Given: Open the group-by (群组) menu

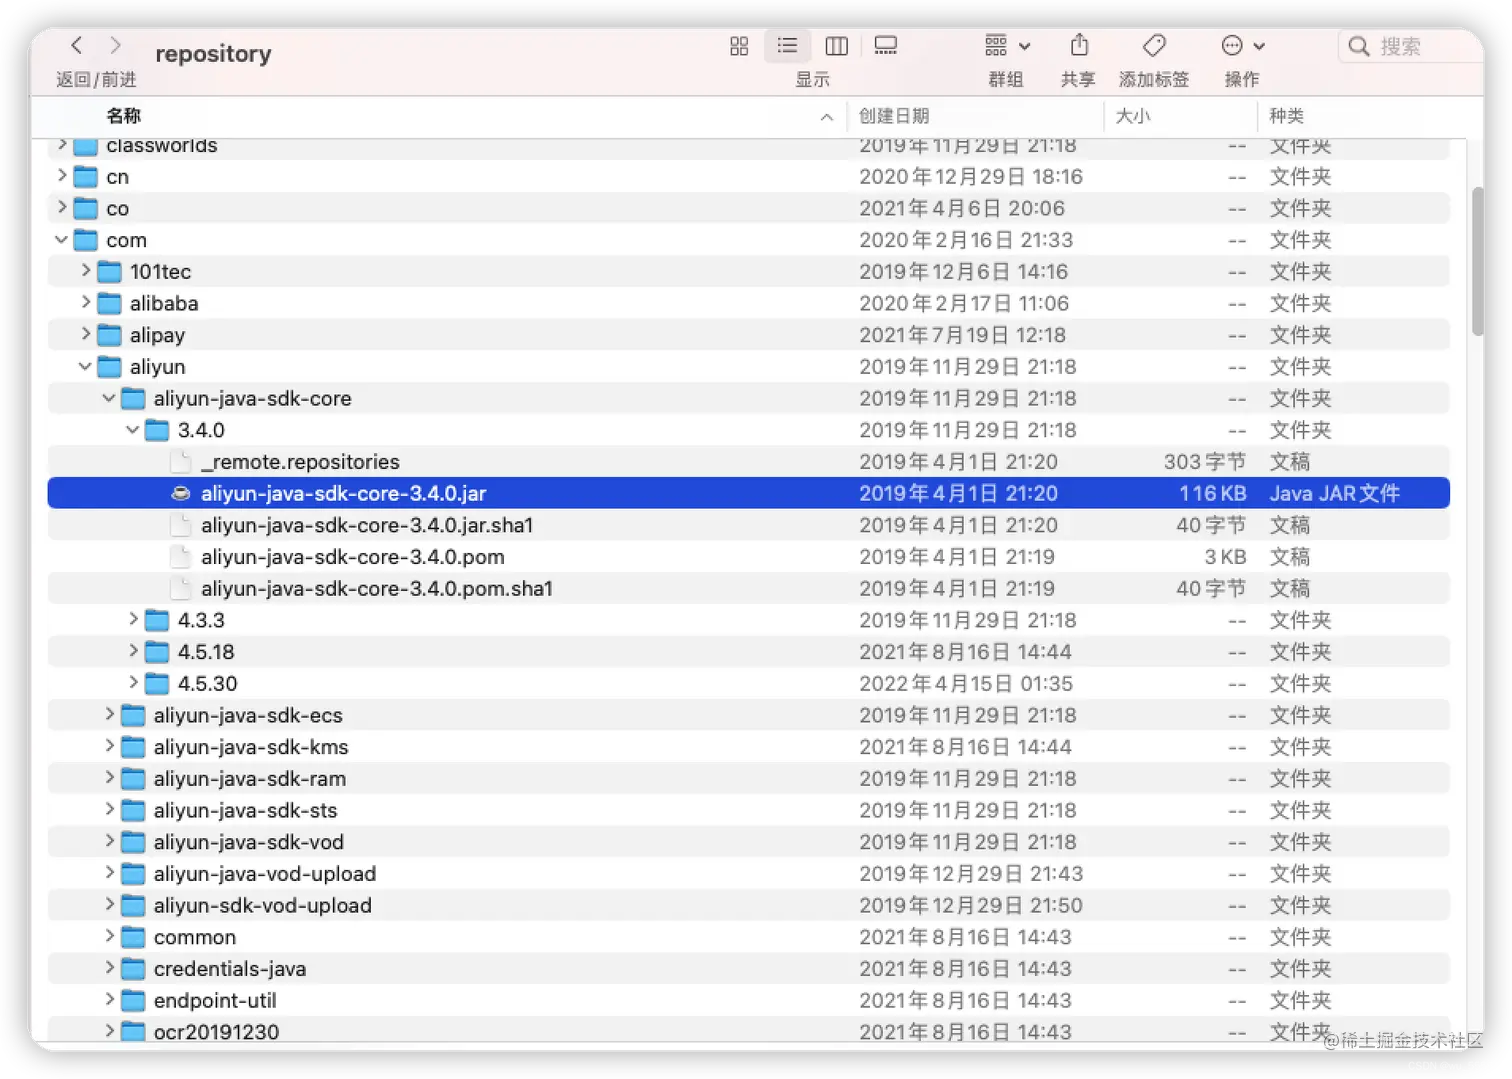Looking at the screenshot, I should click(x=1007, y=46).
